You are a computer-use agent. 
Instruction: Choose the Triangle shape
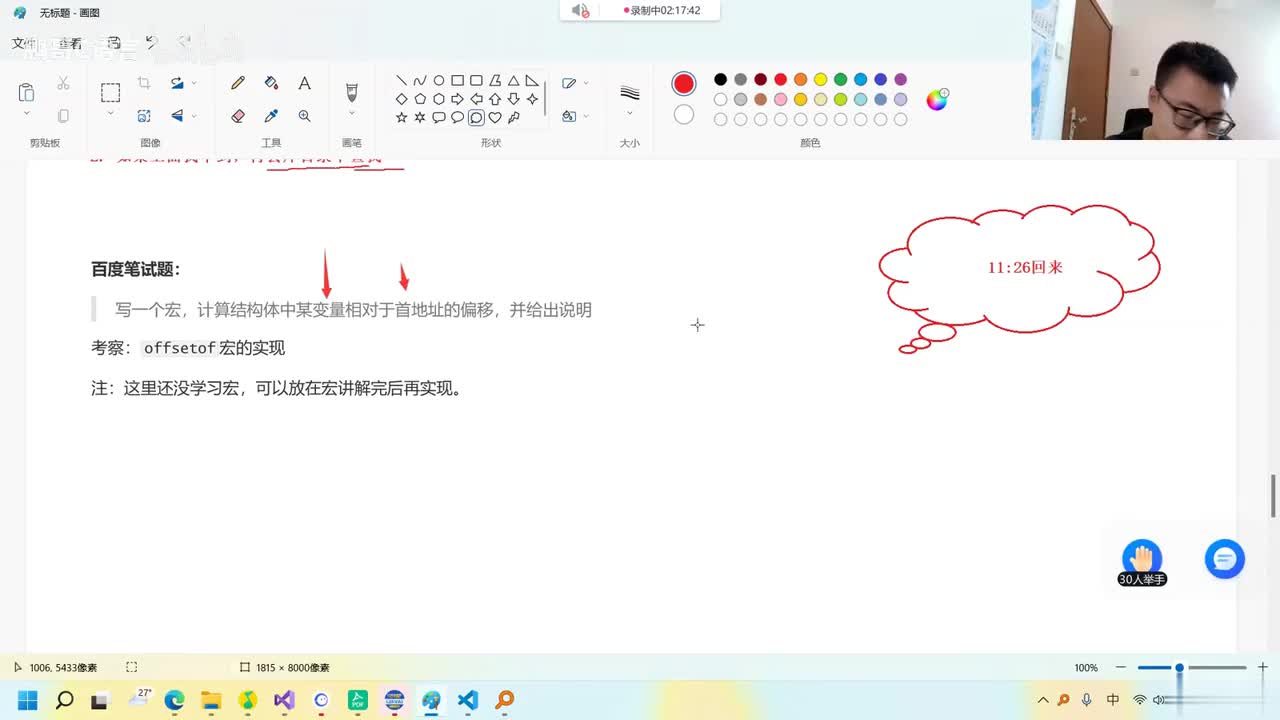513,81
